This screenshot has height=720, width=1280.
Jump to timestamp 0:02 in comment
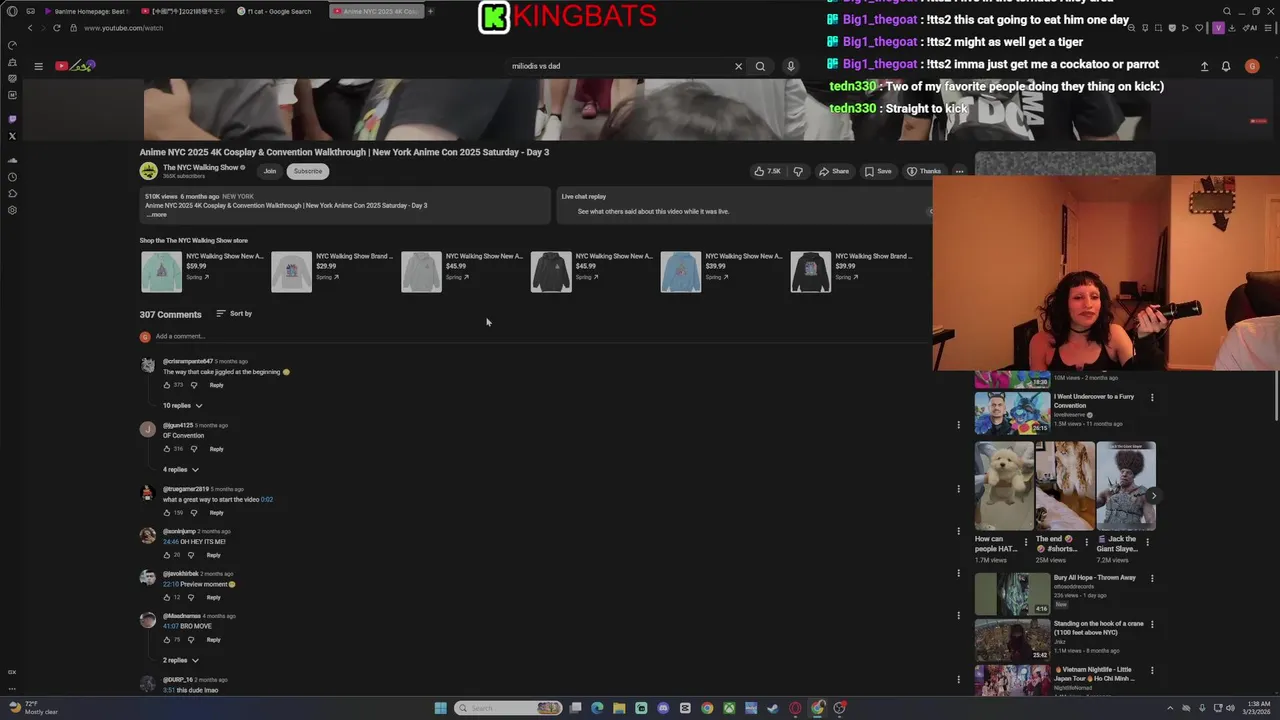coord(267,500)
